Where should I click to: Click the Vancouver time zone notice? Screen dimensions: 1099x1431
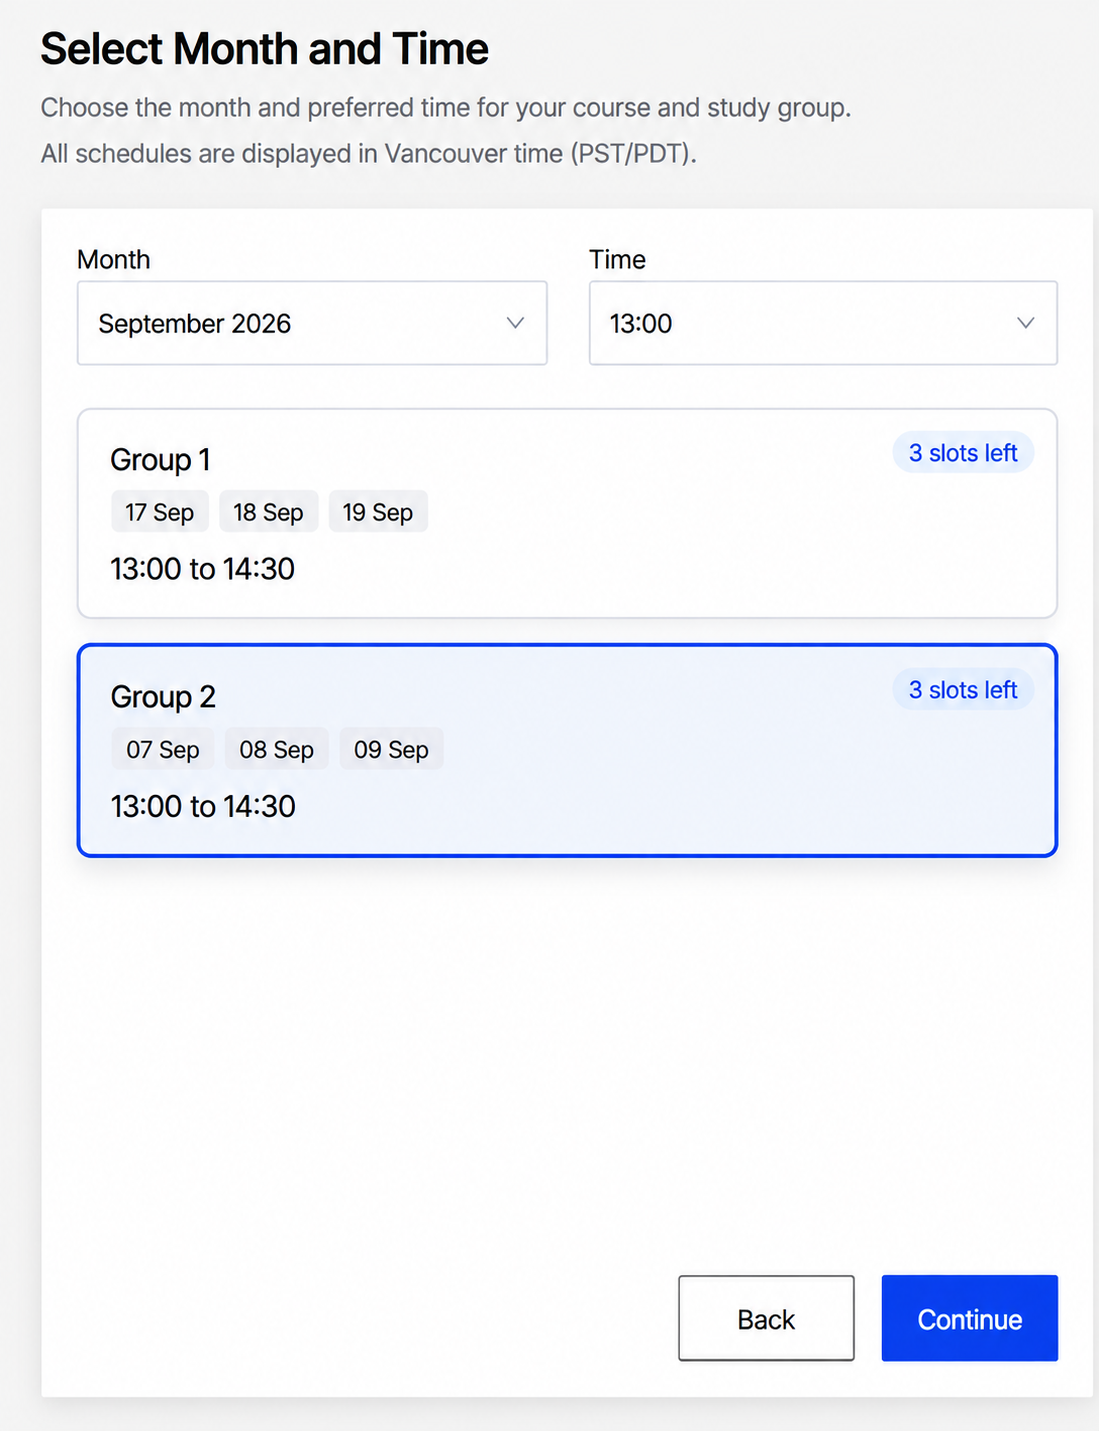tap(369, 154)
